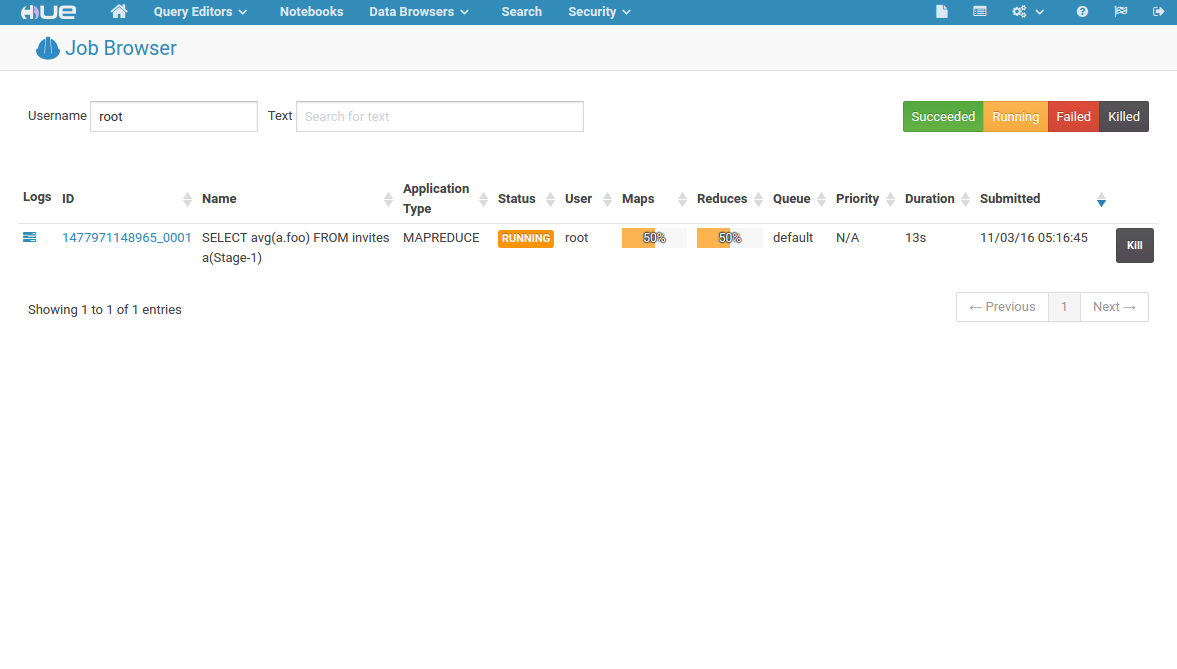Open the Notebooks menu item
Screen dimensions: 1177x669
click(x=311, y=12)
